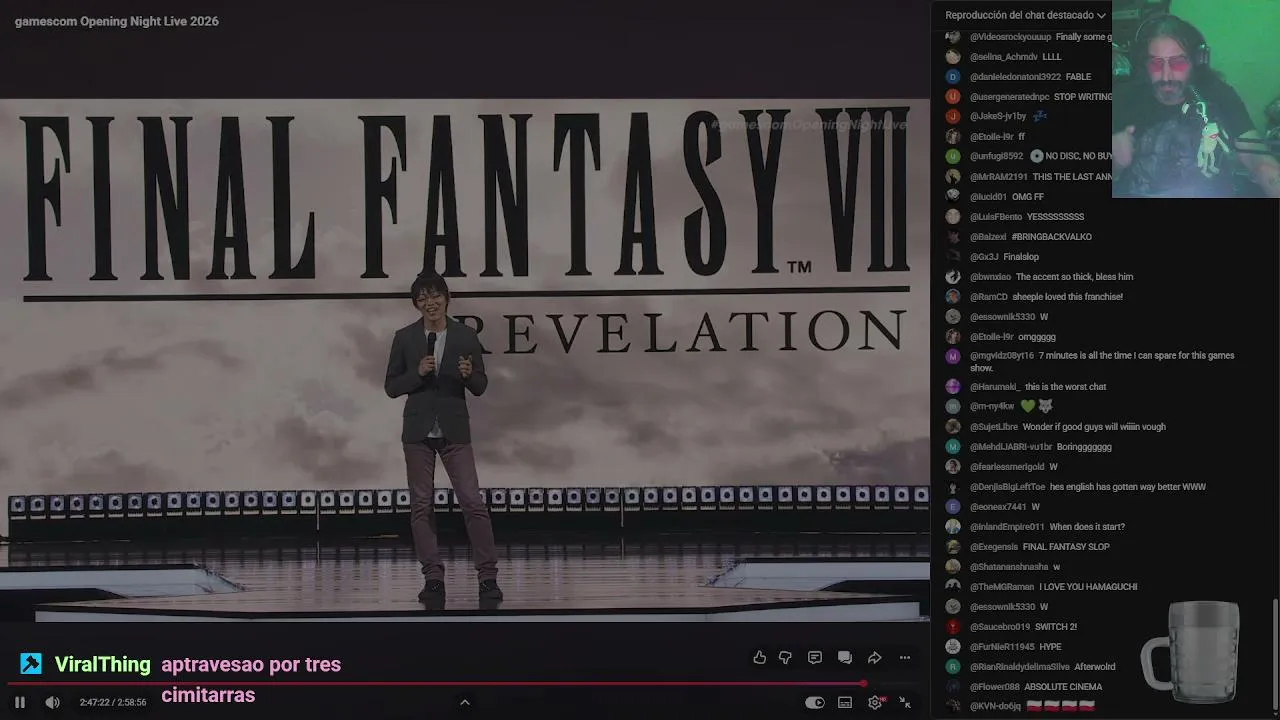Click the username @Balzexi in chat
The height and width of the screenshot is (720, 1280).
(988, 237)
